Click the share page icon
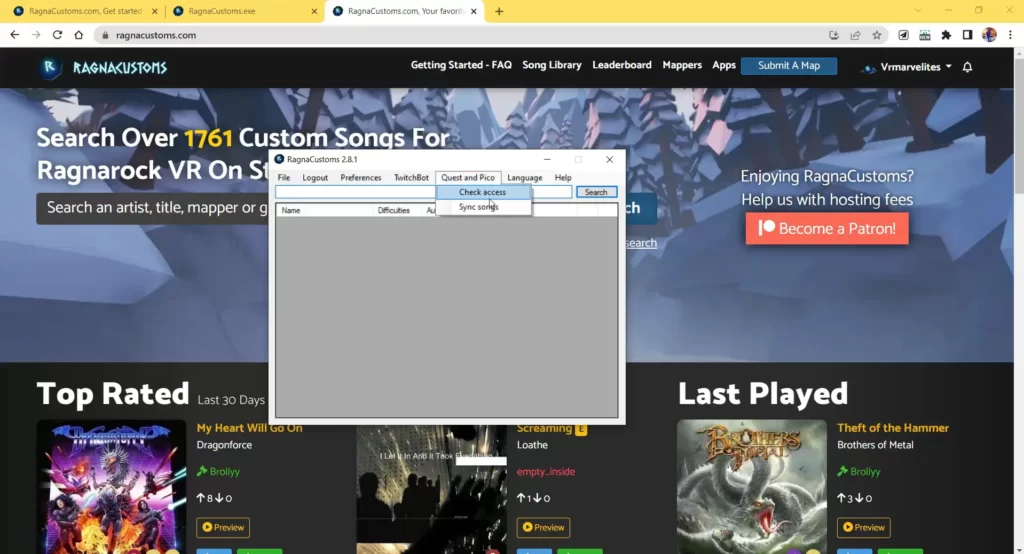Screen dimensions: 1024x554 (x=856, y=35)
